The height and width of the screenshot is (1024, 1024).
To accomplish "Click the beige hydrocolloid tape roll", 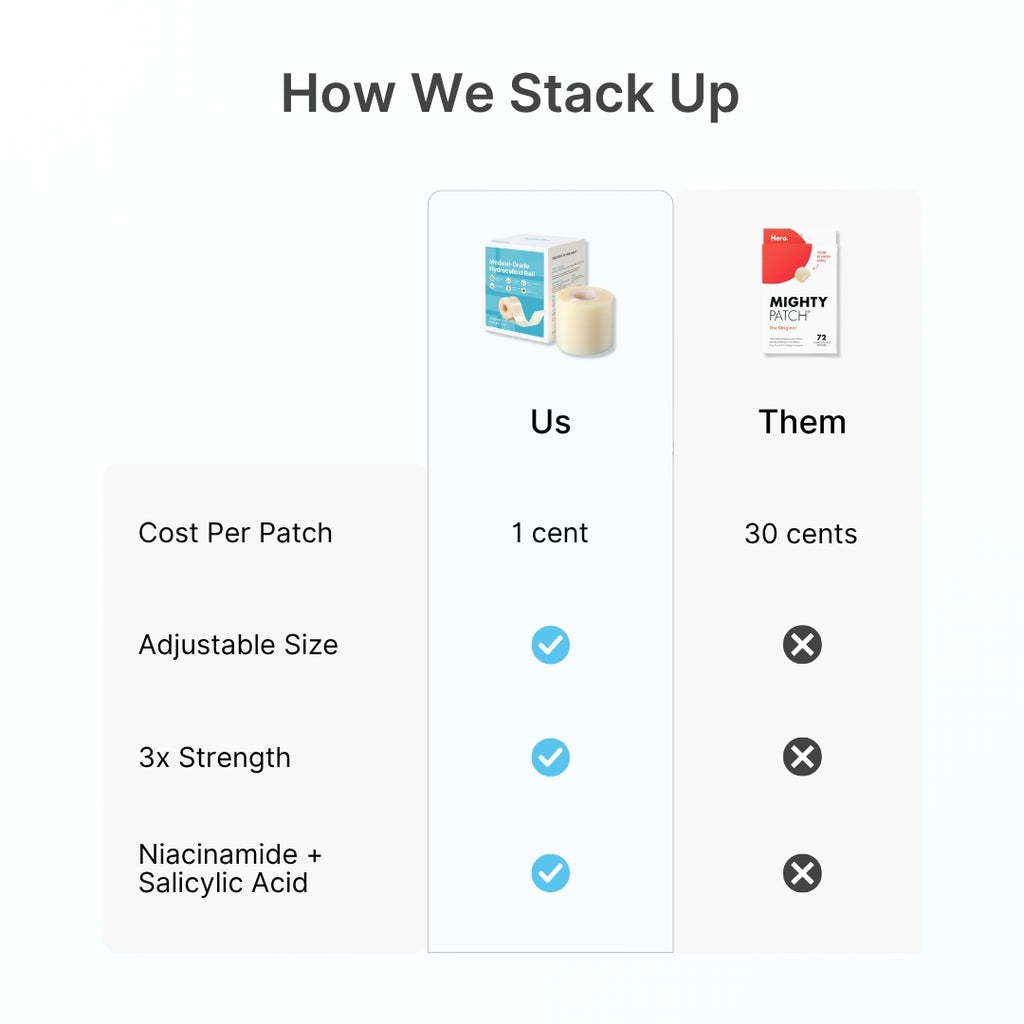I will click(x=585, y=322).
